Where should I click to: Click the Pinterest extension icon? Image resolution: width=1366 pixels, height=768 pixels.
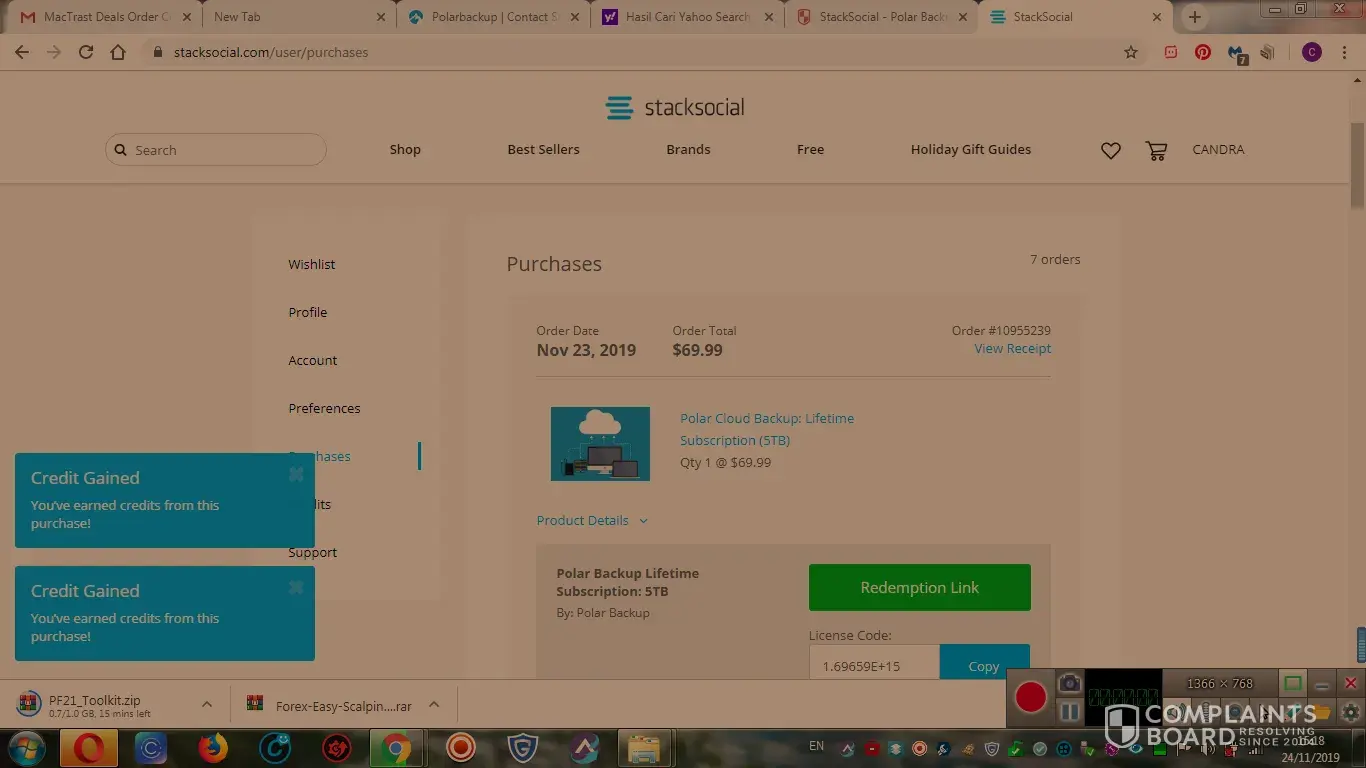pos(1203,52)
